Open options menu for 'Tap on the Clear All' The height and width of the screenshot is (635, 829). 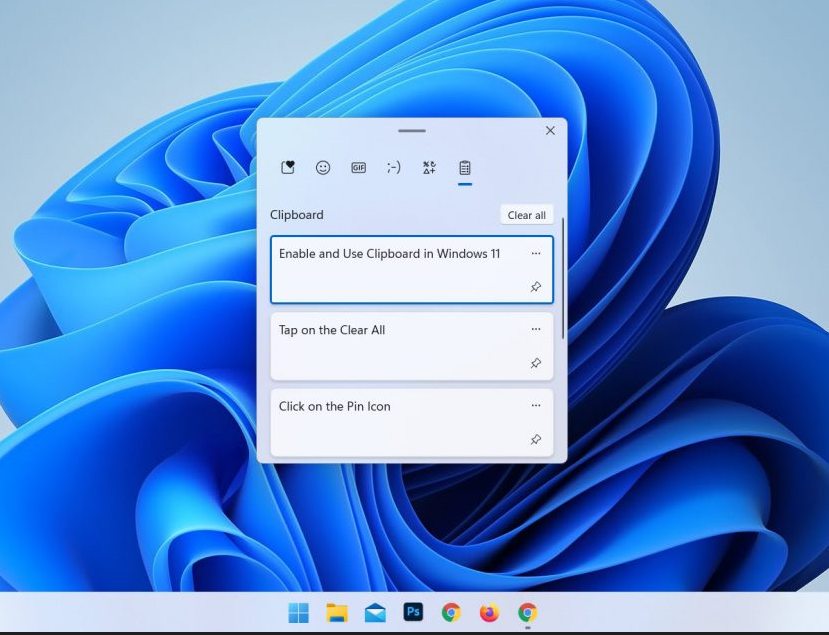click(x=536, y=330)
